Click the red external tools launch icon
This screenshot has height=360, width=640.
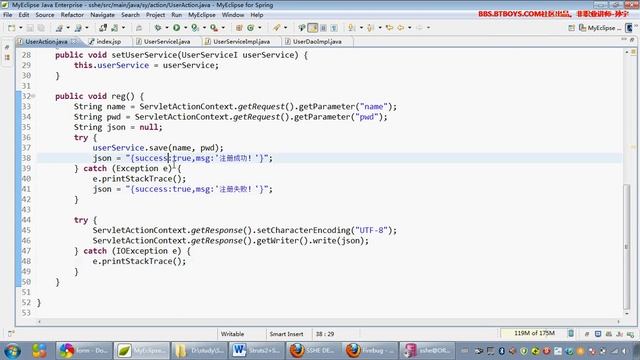pyautogui.click(x=214, y=28)
